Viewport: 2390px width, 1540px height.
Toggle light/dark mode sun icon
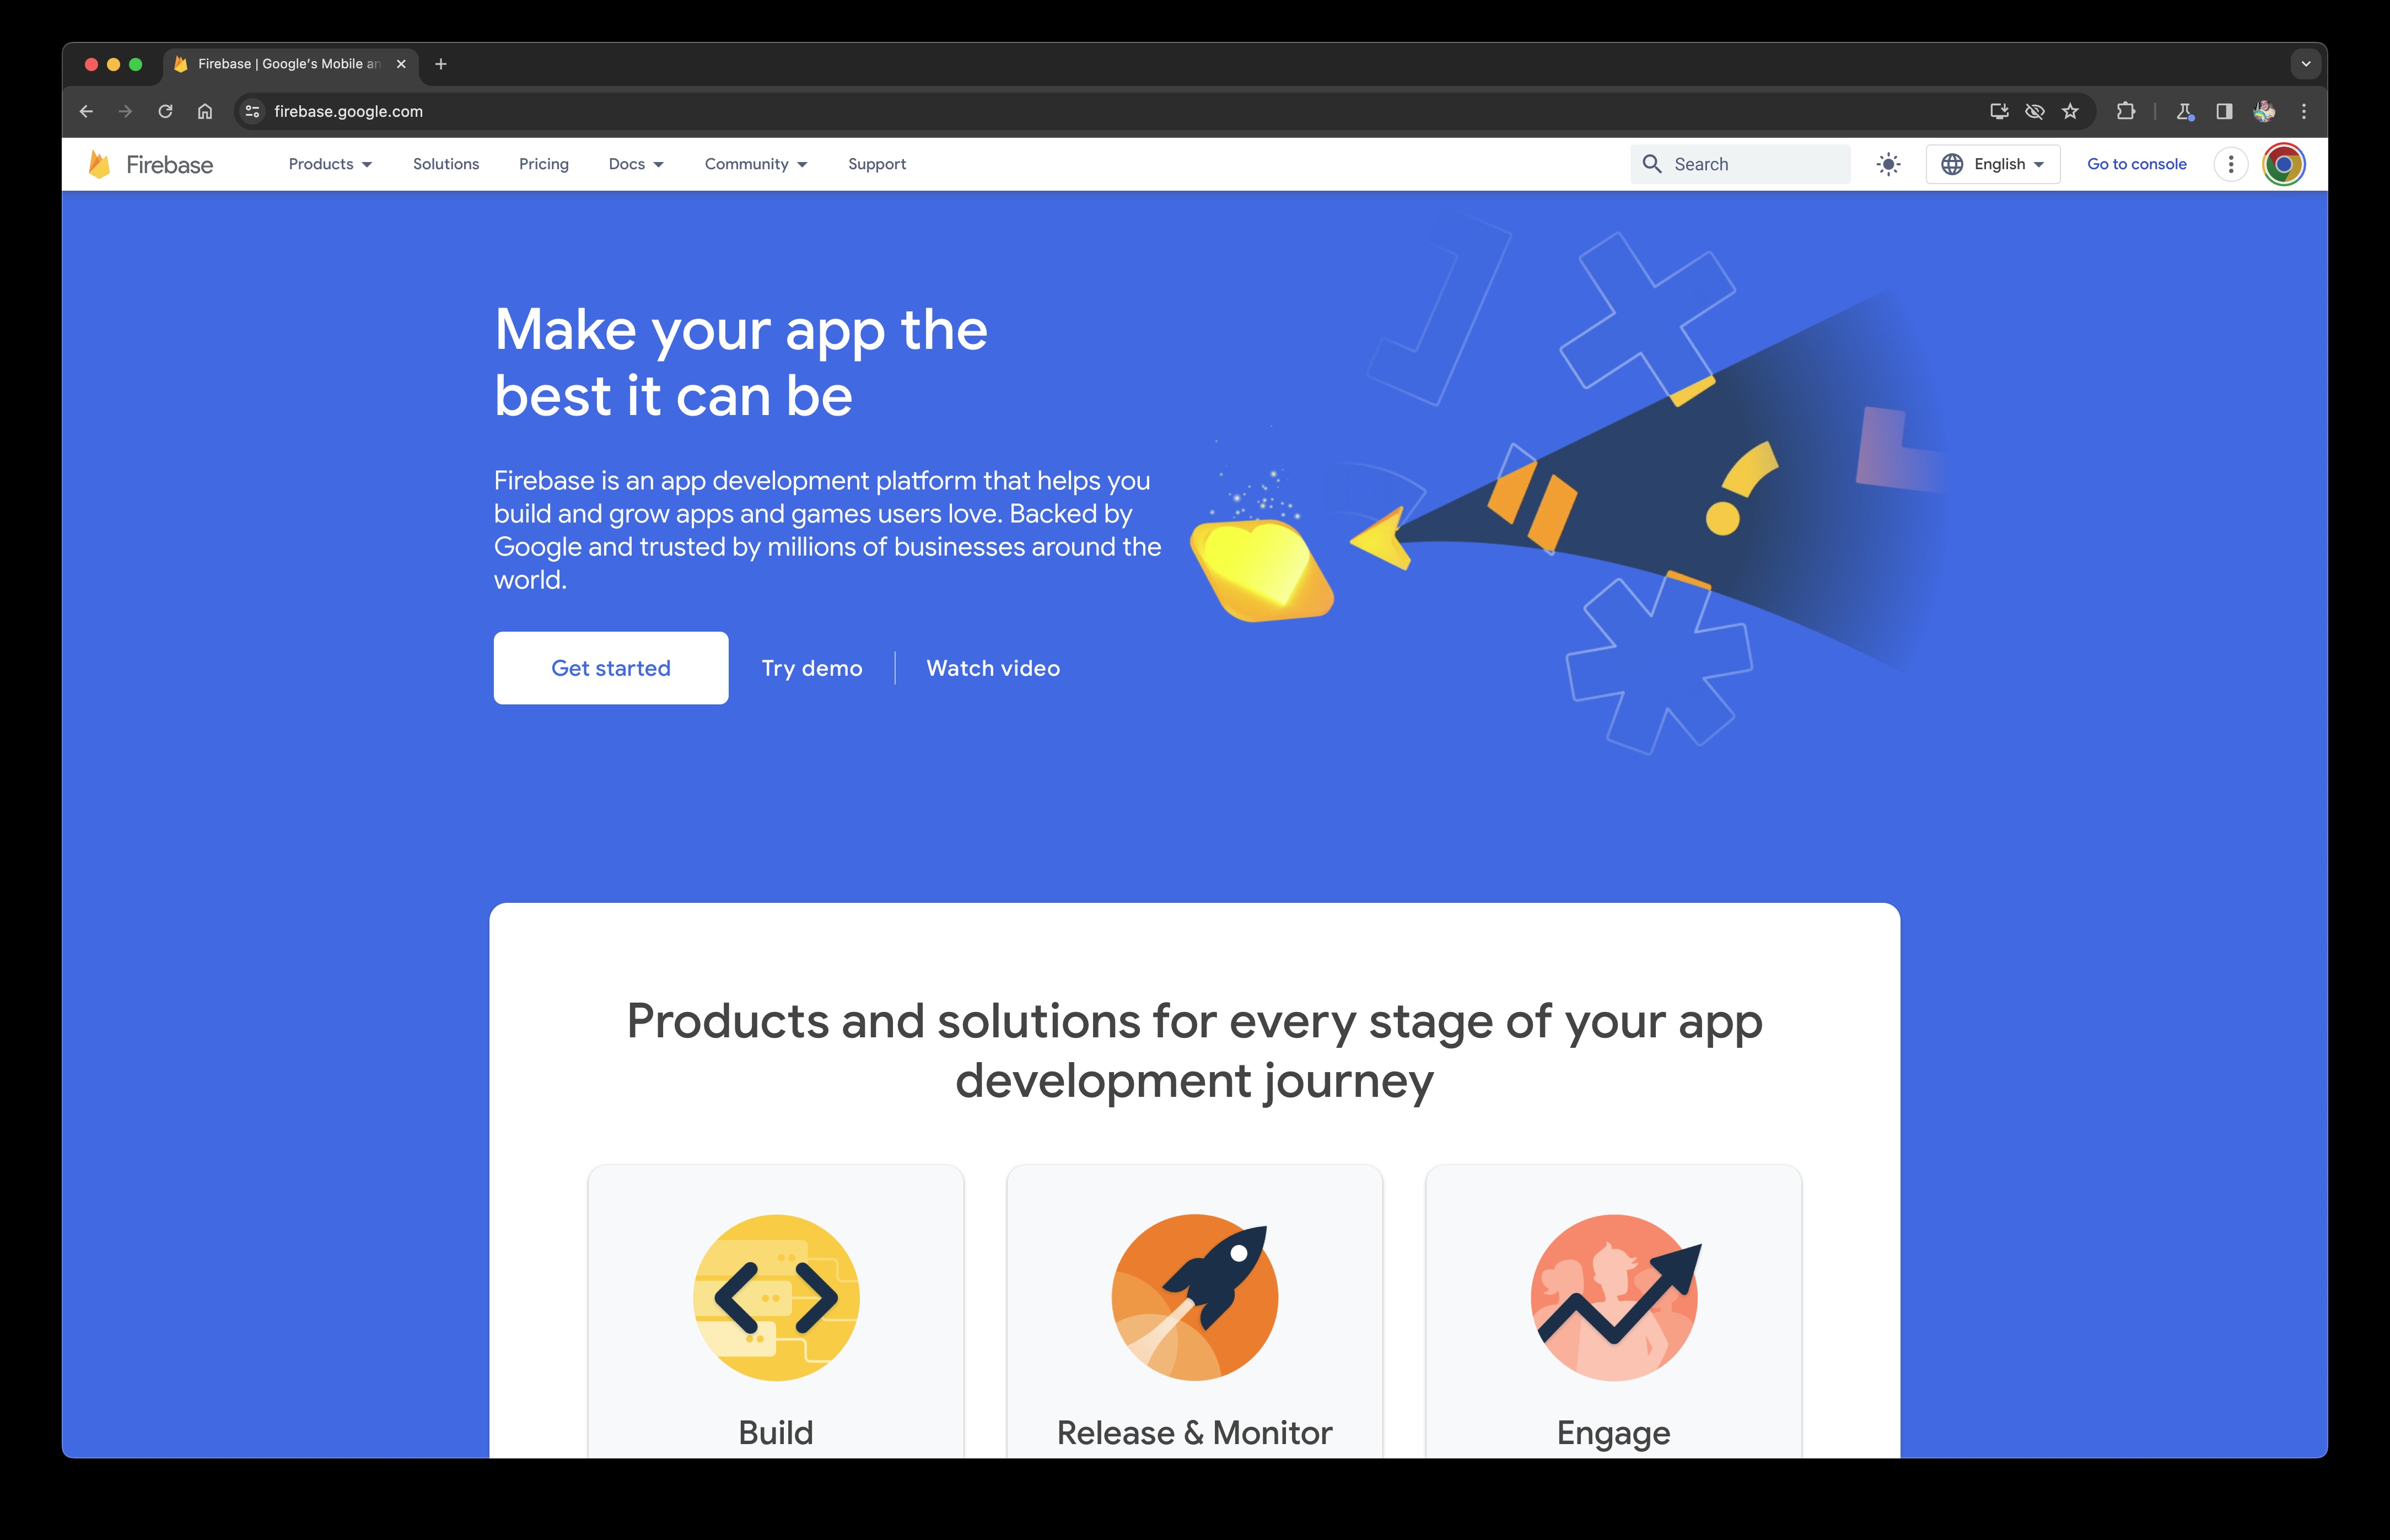[1887, 164]
